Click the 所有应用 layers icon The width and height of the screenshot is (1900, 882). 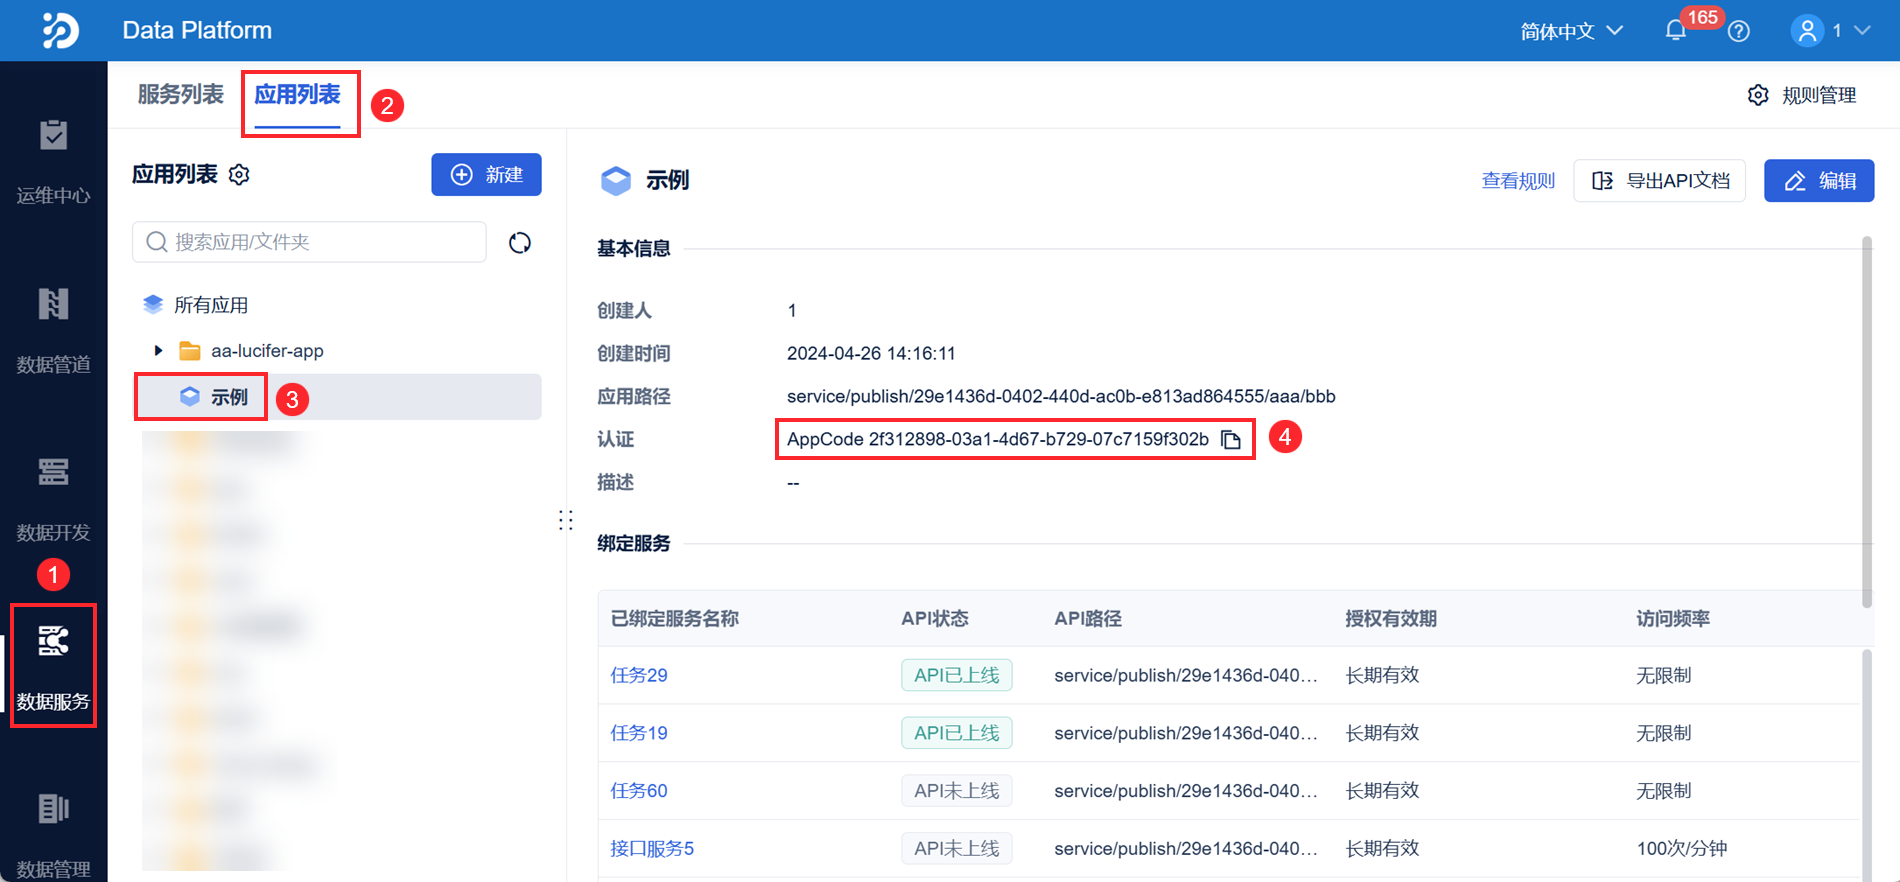point(153,305)
